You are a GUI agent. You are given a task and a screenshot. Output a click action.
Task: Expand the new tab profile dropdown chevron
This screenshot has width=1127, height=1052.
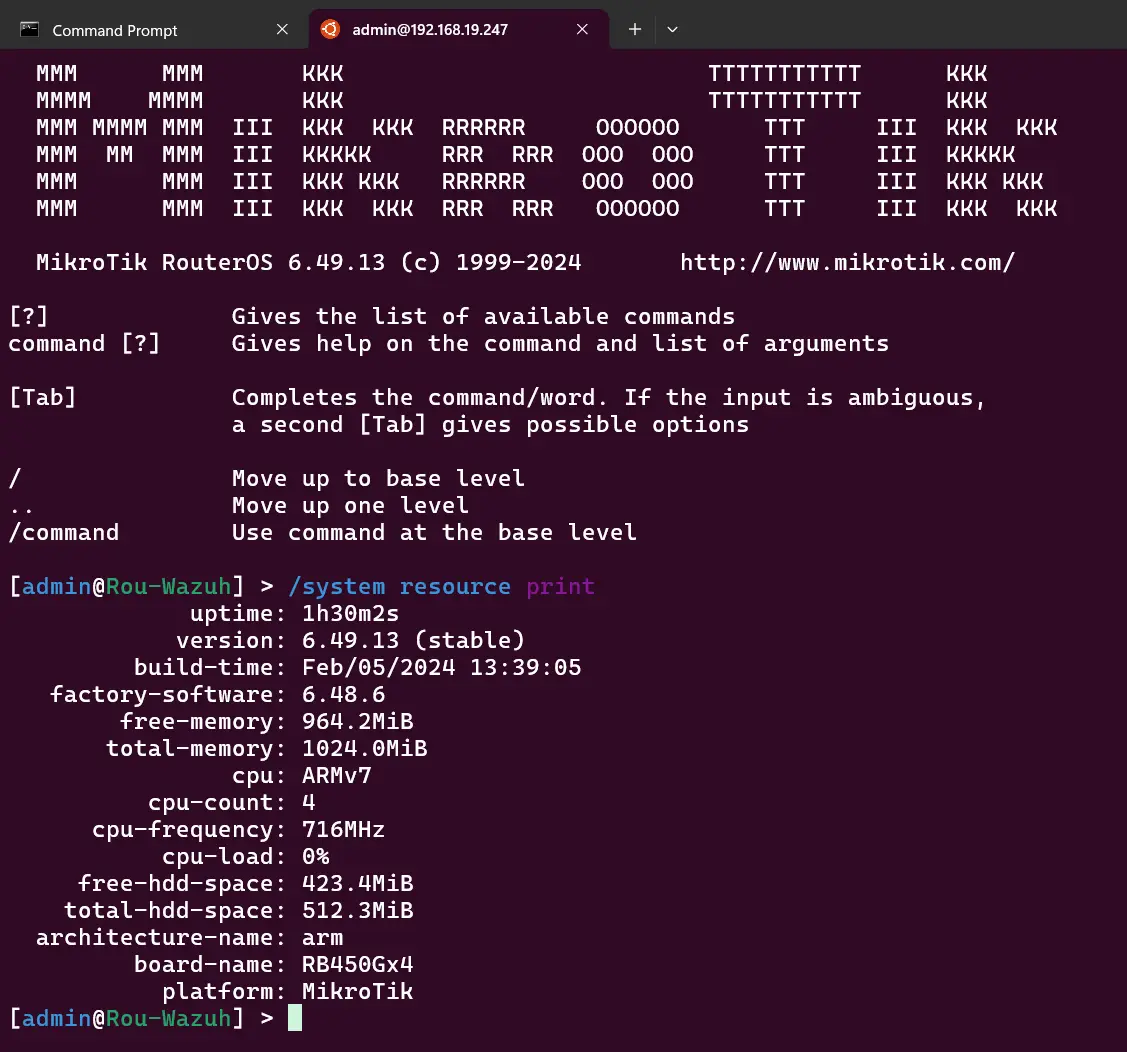tap(672, 30)
